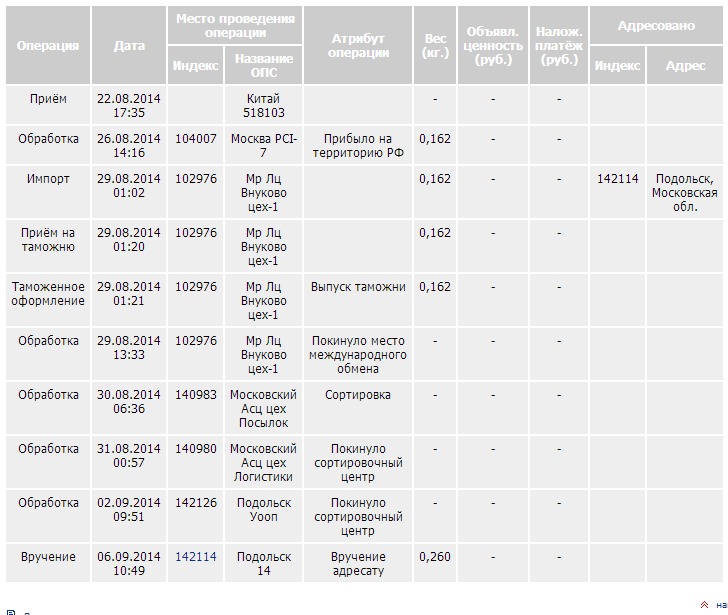Select the 0,260 weight cell
Viewport: 728px width, 615px height.
pyautogui.click(x=435, y=557)
